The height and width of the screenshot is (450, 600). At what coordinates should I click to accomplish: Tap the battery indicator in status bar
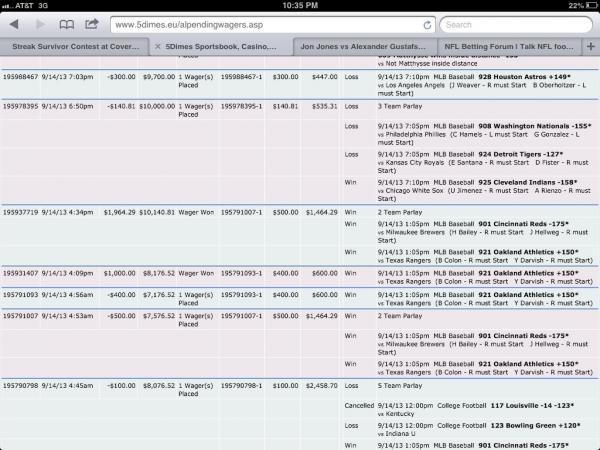tap(587, 5)
